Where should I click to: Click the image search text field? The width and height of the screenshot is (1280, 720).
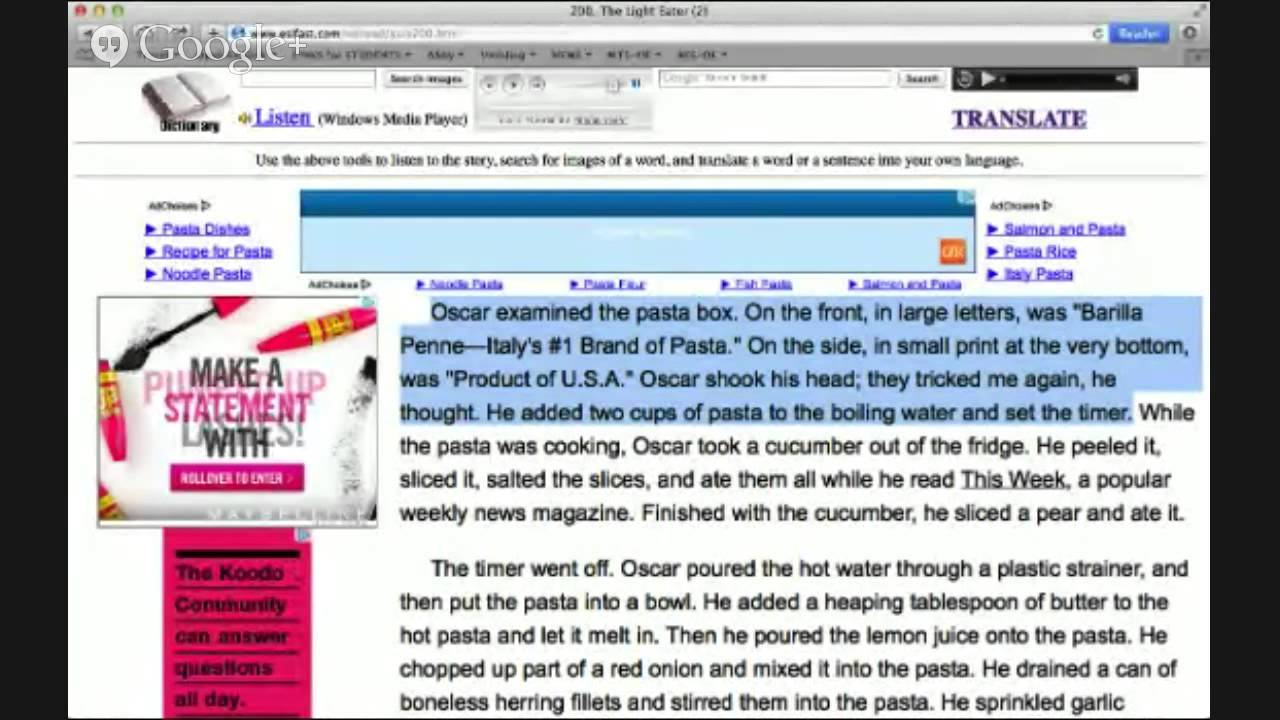308,79
